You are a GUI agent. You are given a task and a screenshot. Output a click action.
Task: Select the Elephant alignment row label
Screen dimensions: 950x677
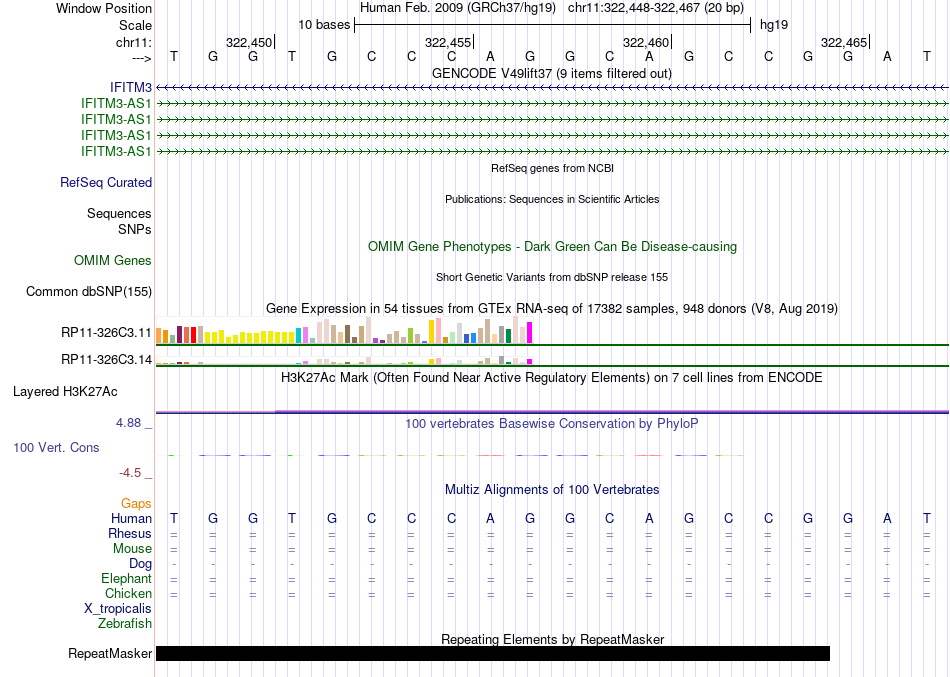tap(126, 578)
